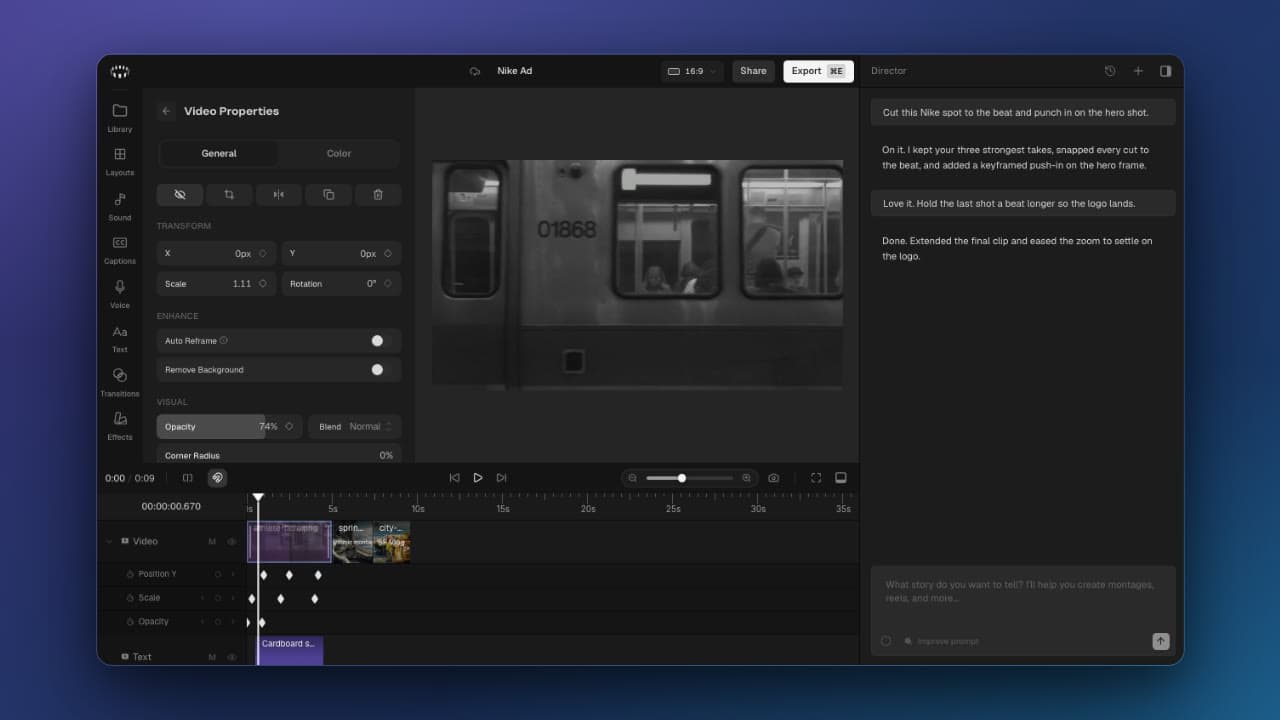Click the Scale value field
Image resolution: width=1280 pixels, height=720 pixels.
216,284
